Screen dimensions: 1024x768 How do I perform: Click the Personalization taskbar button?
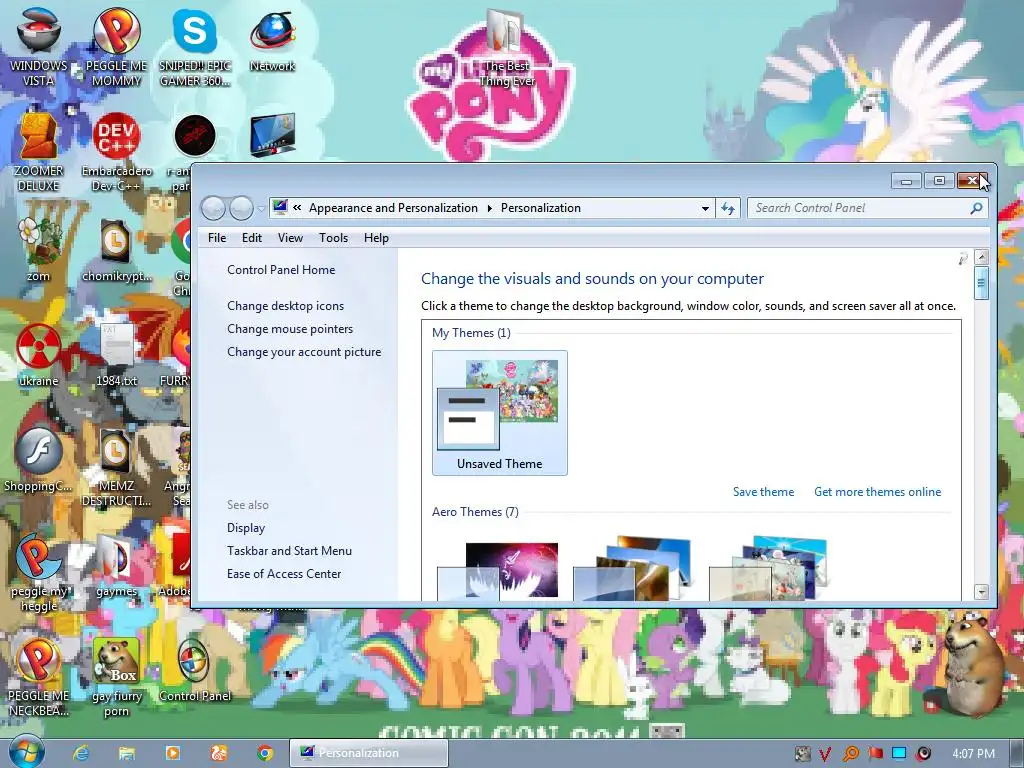pyautogui.click(x=369, y=753)
